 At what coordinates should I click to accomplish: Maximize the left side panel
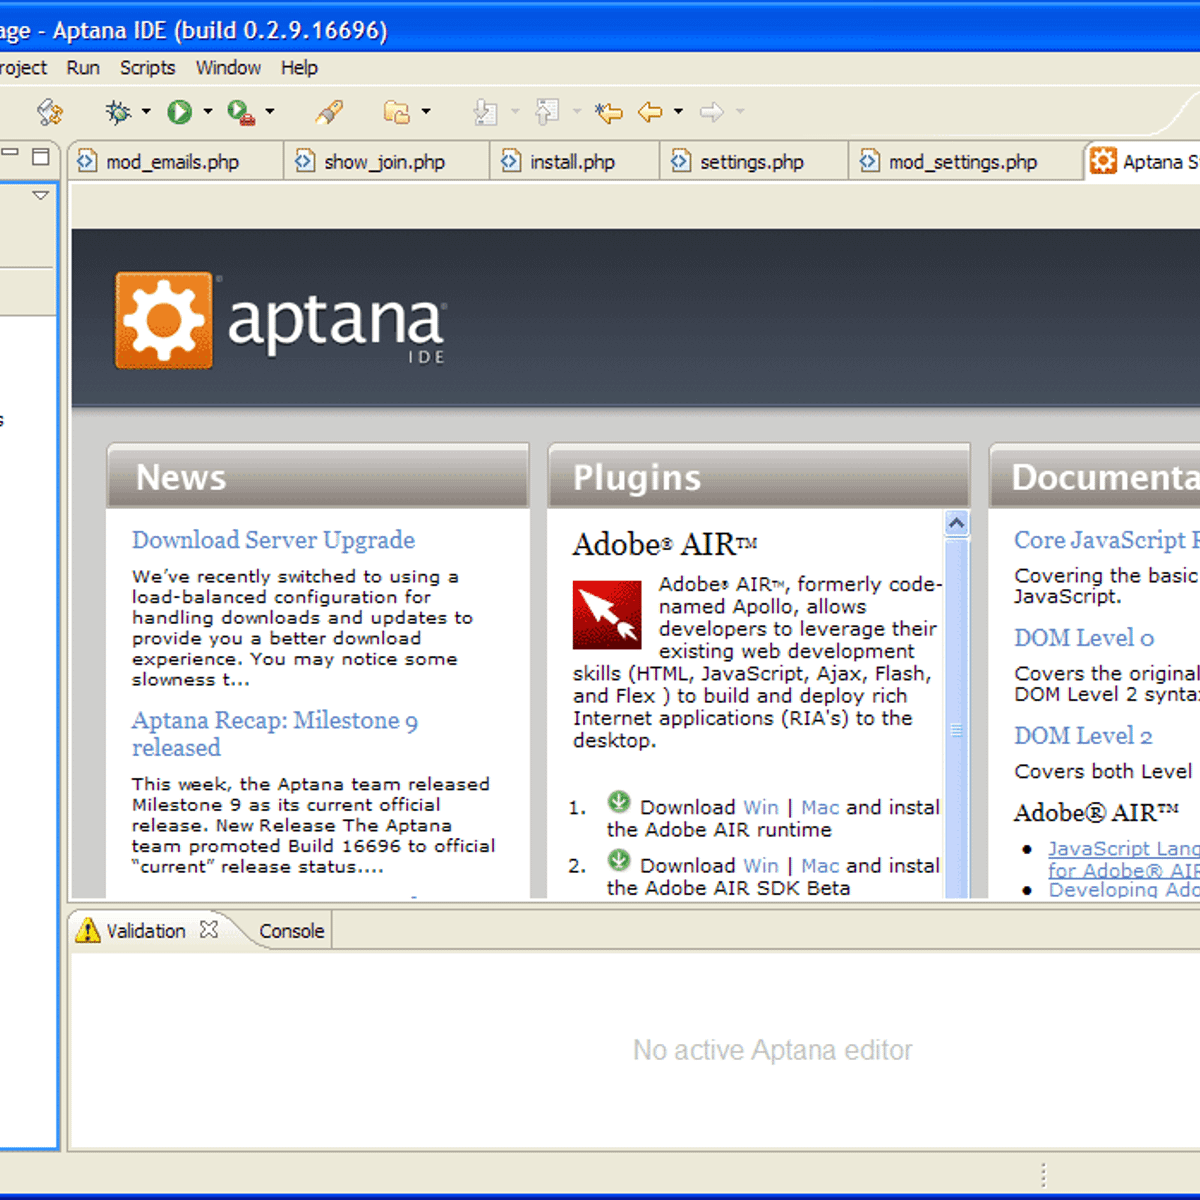pyautogui.click(x=41, y=156)
